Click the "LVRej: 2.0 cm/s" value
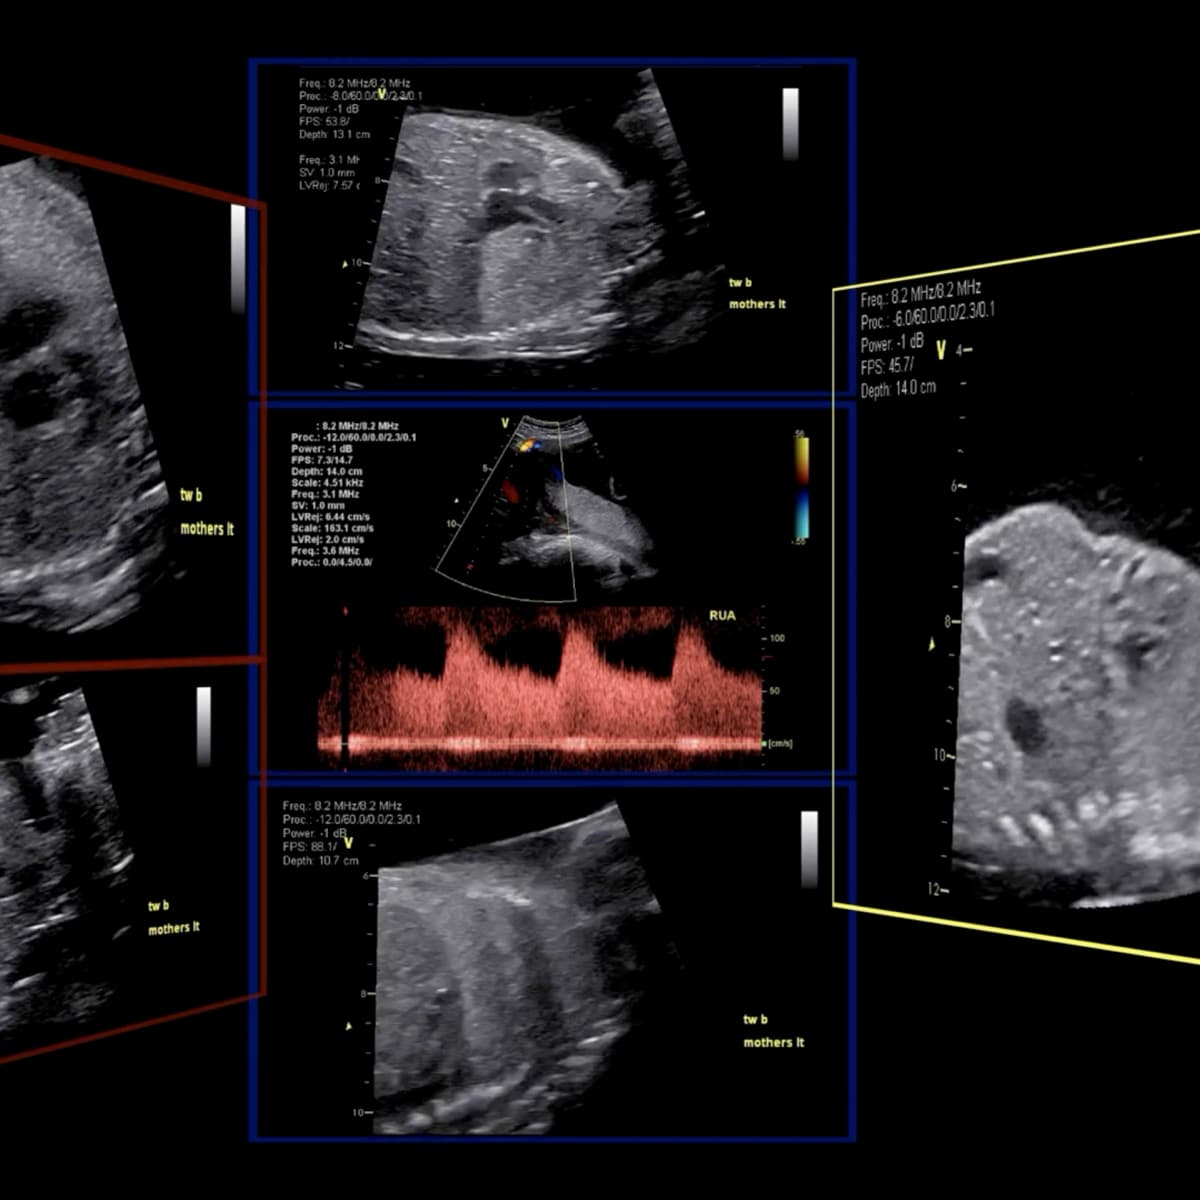The height and width of the screenshot is (1200, 1200). tap(328, 540)
